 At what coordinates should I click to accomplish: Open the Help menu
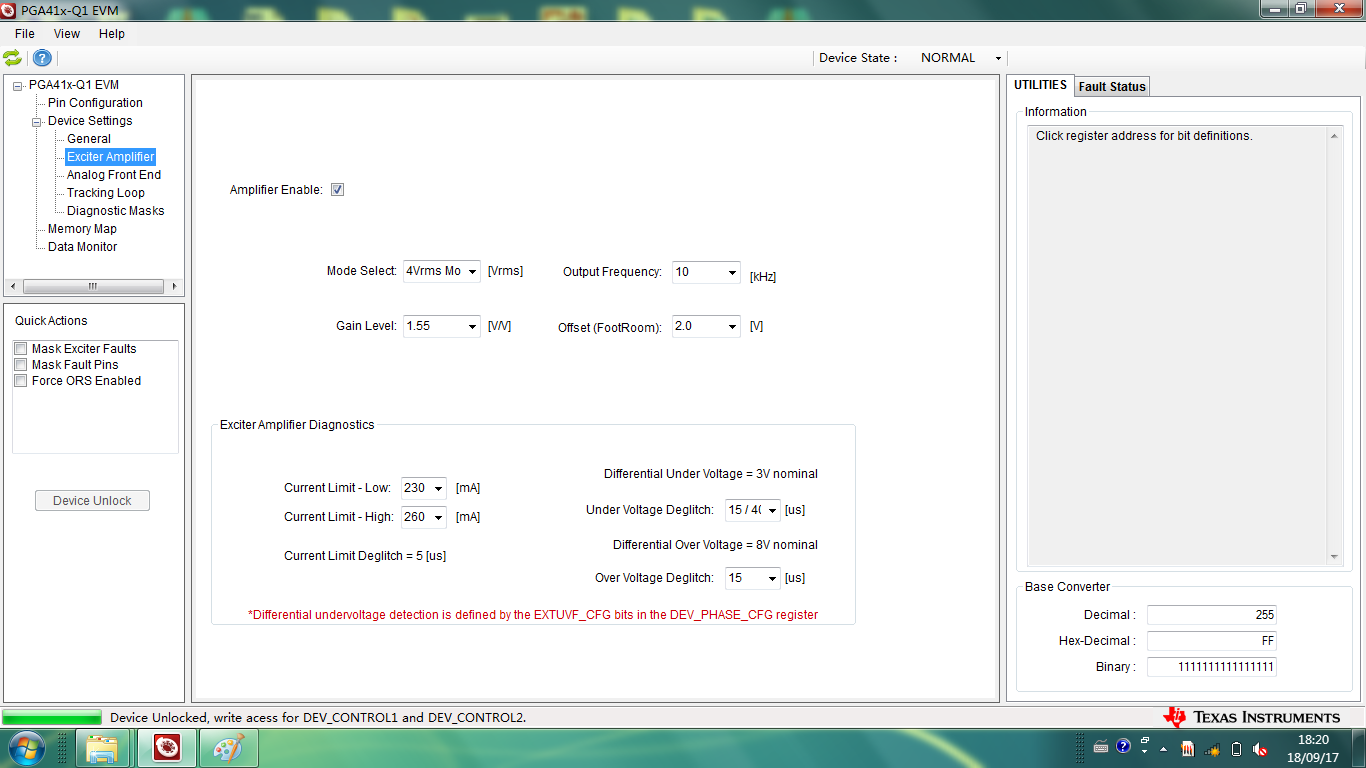(112, 34)
